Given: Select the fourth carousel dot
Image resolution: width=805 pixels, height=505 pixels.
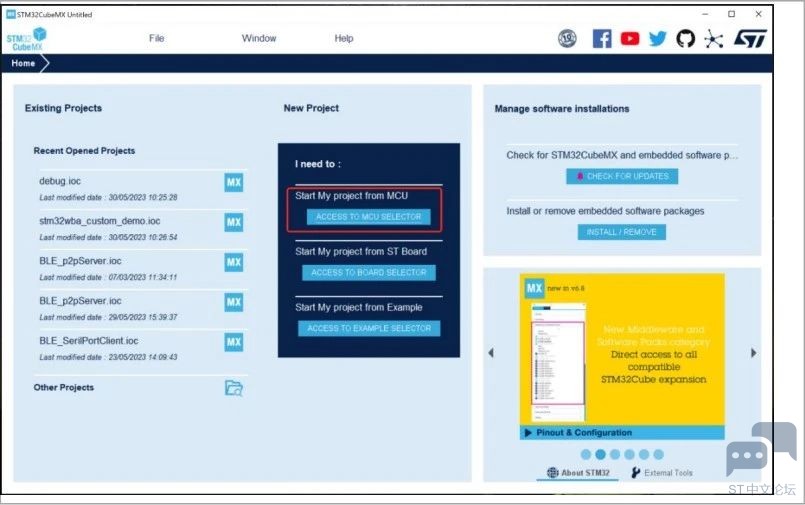Looking at the screenshot, I should [x=629, y=454].
